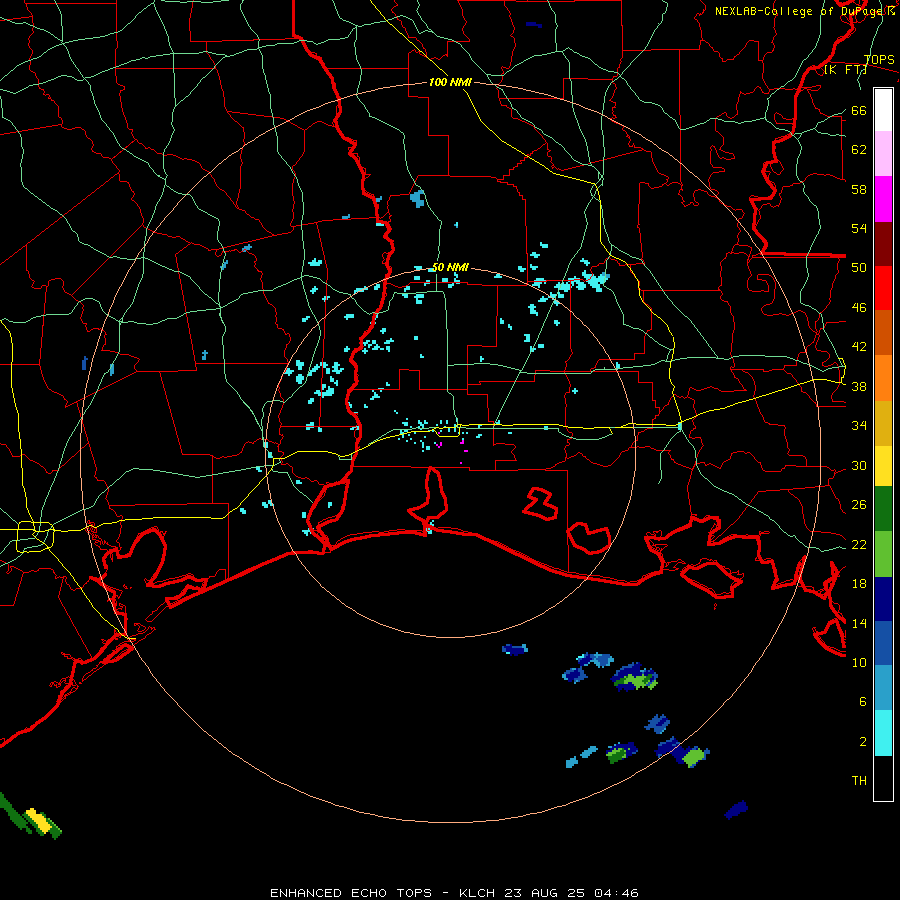Click the yellow echo cell on the map
The width and height of the screenshot is (900, 900).
[39, 821]
